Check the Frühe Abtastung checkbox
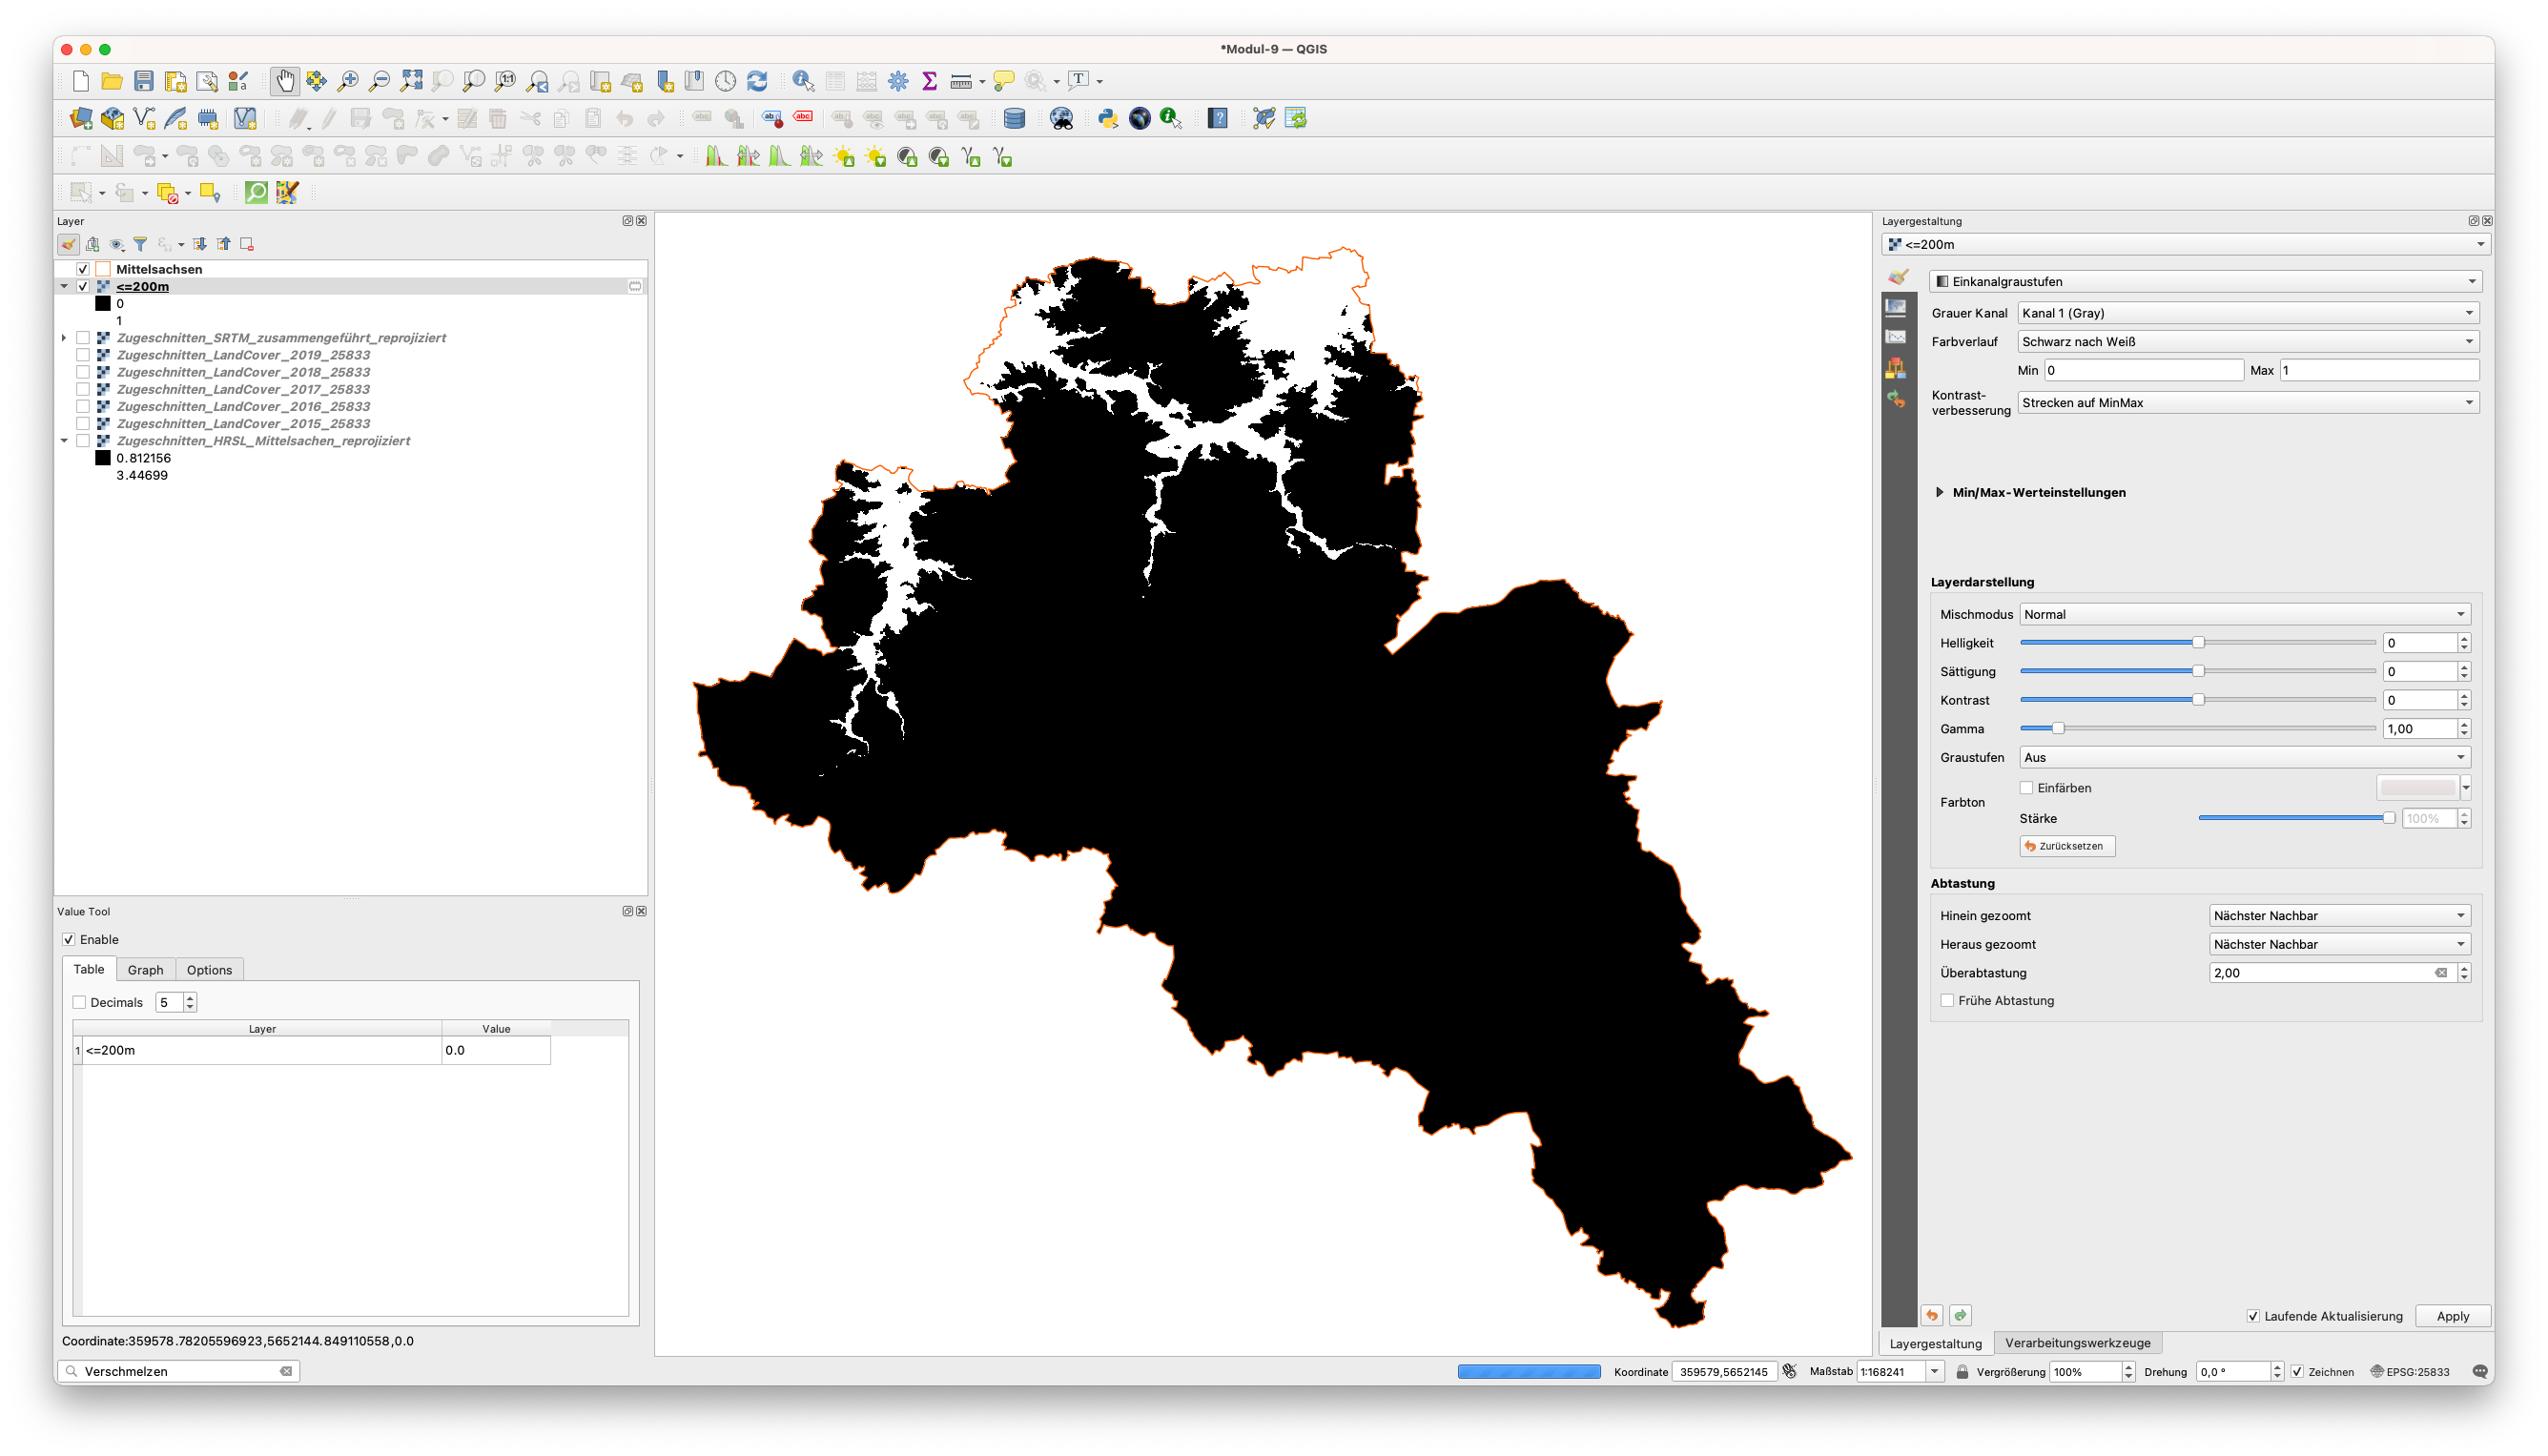This screenshot has width=2548, height=1456. tap(1947, 1000)
